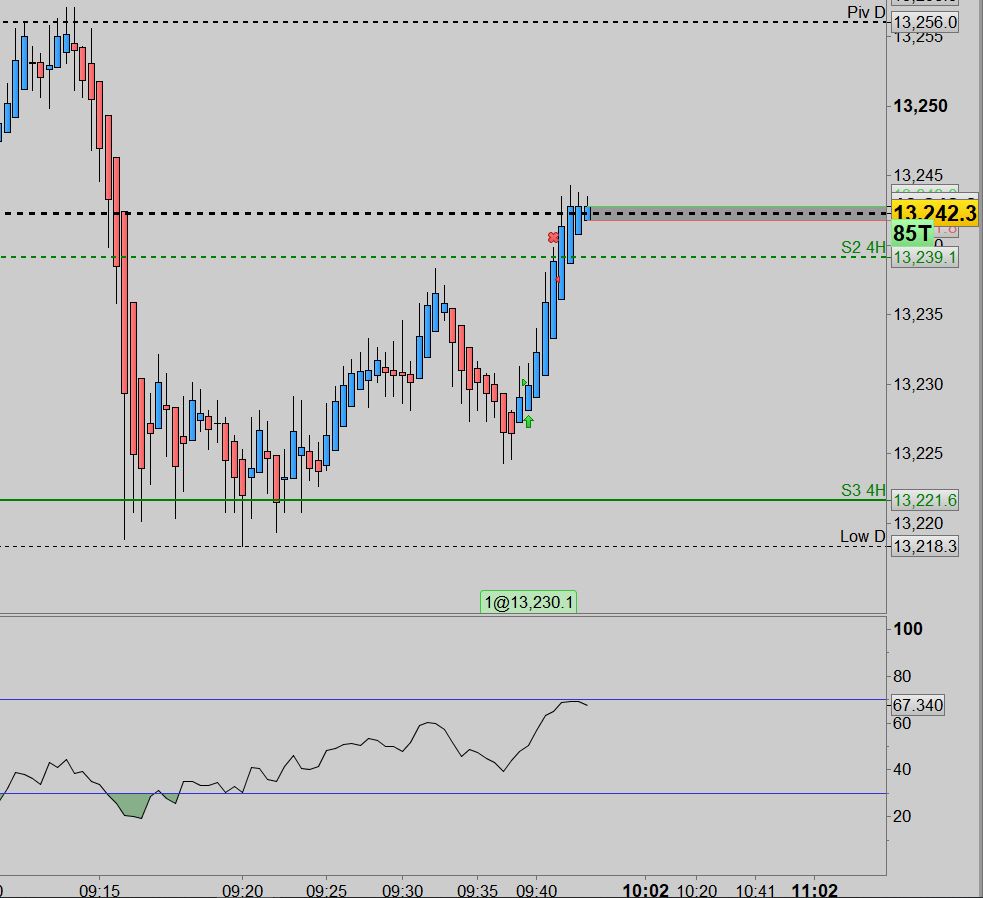Select the S3 4H support label
Screen dimensions: 983x898
click(x=863, y=490)
